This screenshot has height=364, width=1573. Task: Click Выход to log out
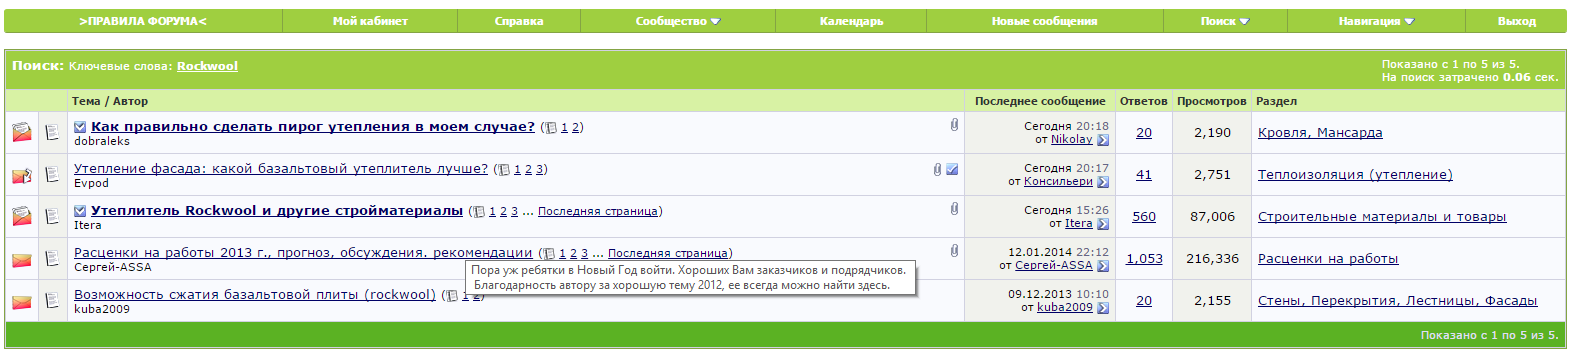coord(1516,21)
